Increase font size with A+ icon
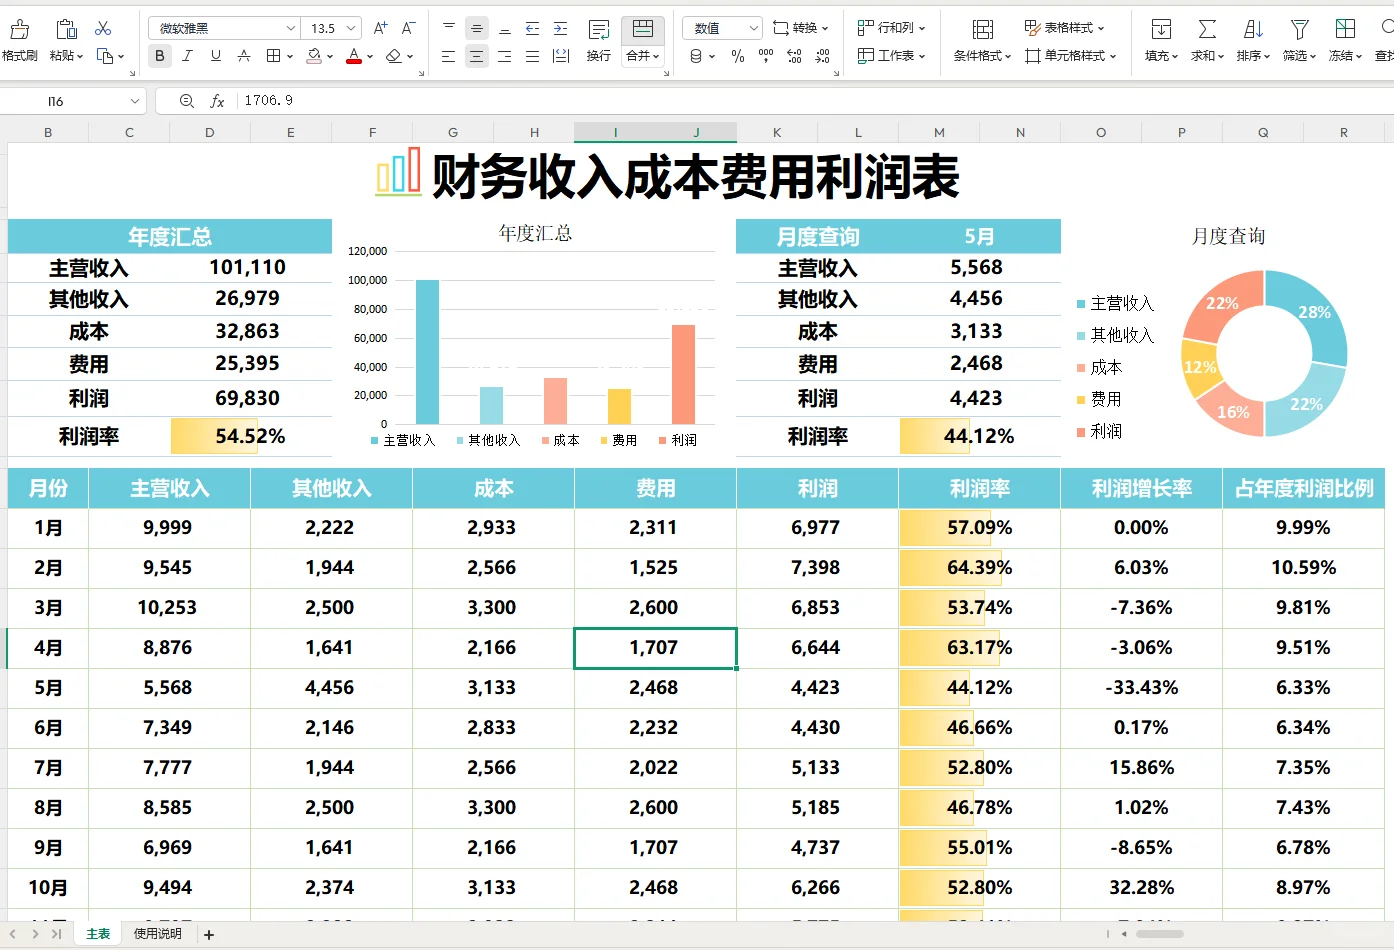This screenshot has width=1394, height=950. (x=380, y=28)
